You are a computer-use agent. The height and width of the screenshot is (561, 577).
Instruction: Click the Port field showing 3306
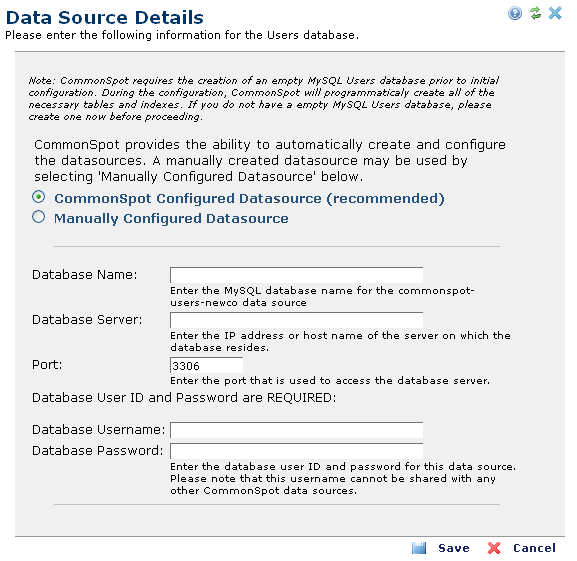coord(206,365)
